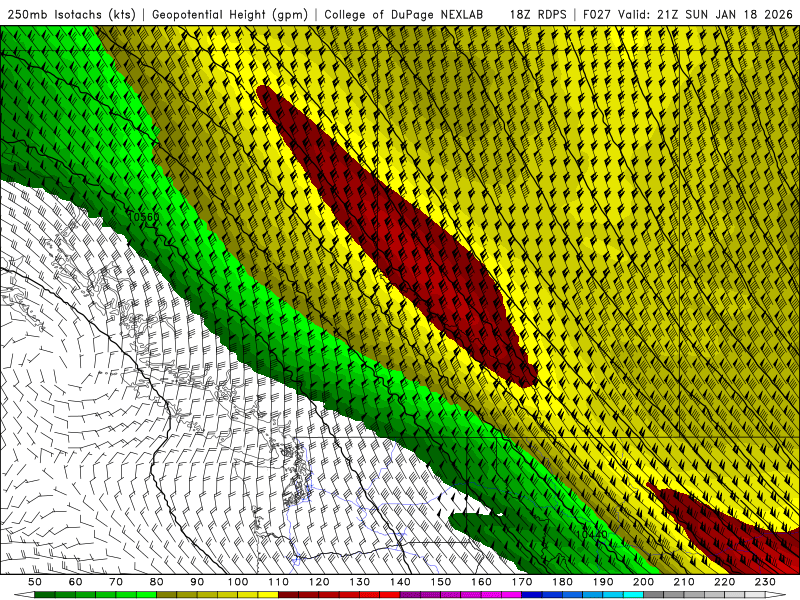800x600 pixels.
Task: Click the right arrow end of the color bar
Action: point(776,595)
